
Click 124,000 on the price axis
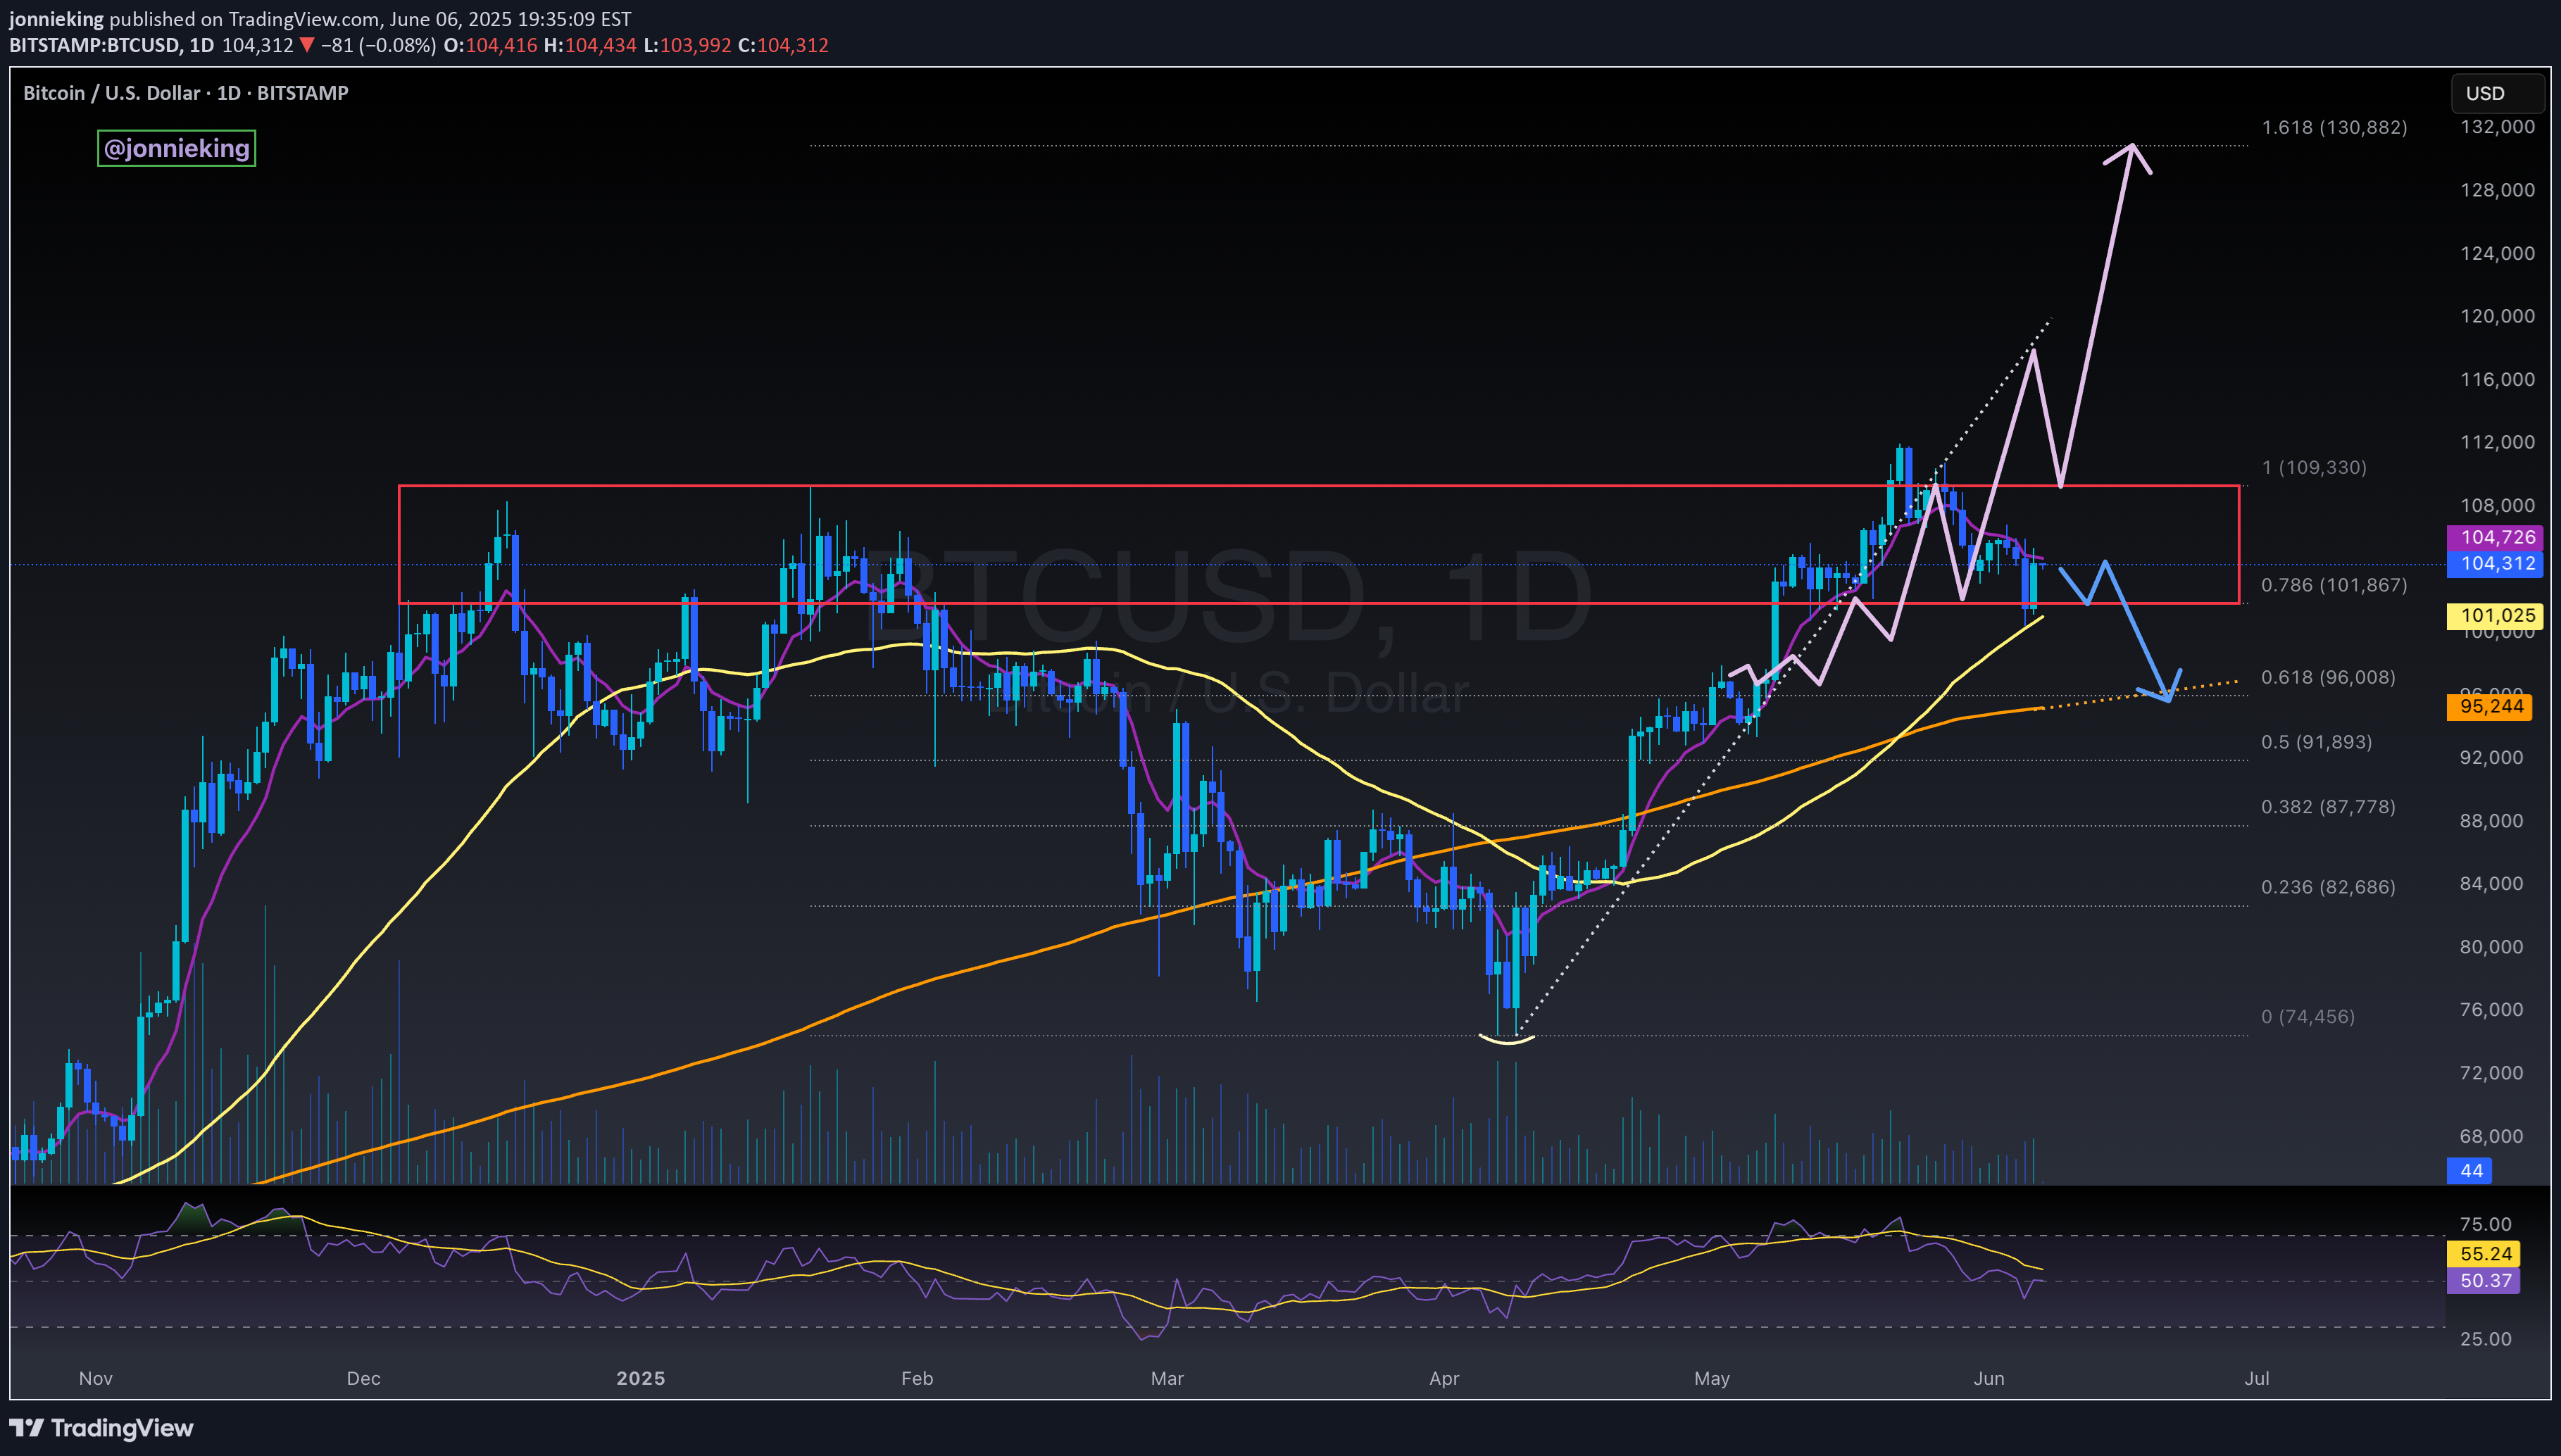(x=2497, y=253)
